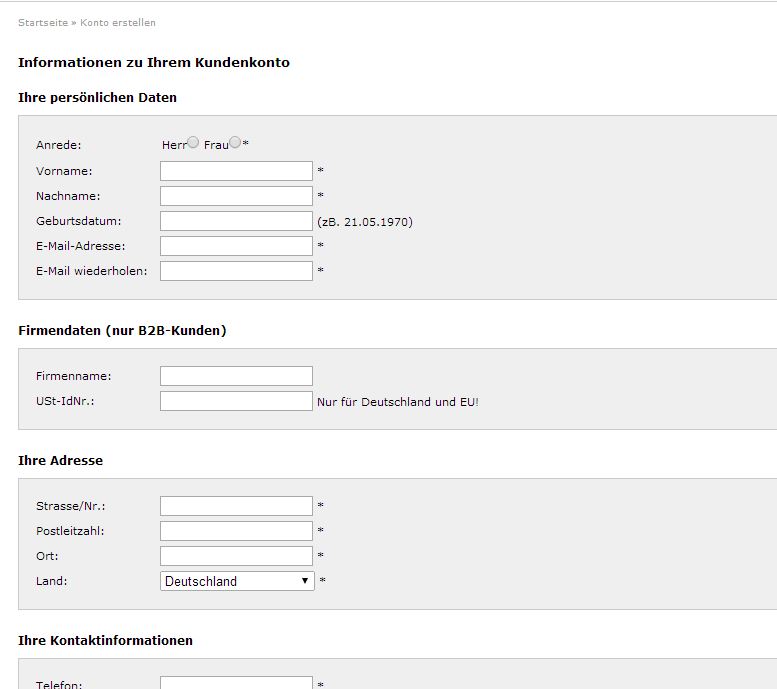Click the 'Informationen zu Ihrem Kundenkonto' heading
This screenshot has height=689, width=777.
pos(154,63)
